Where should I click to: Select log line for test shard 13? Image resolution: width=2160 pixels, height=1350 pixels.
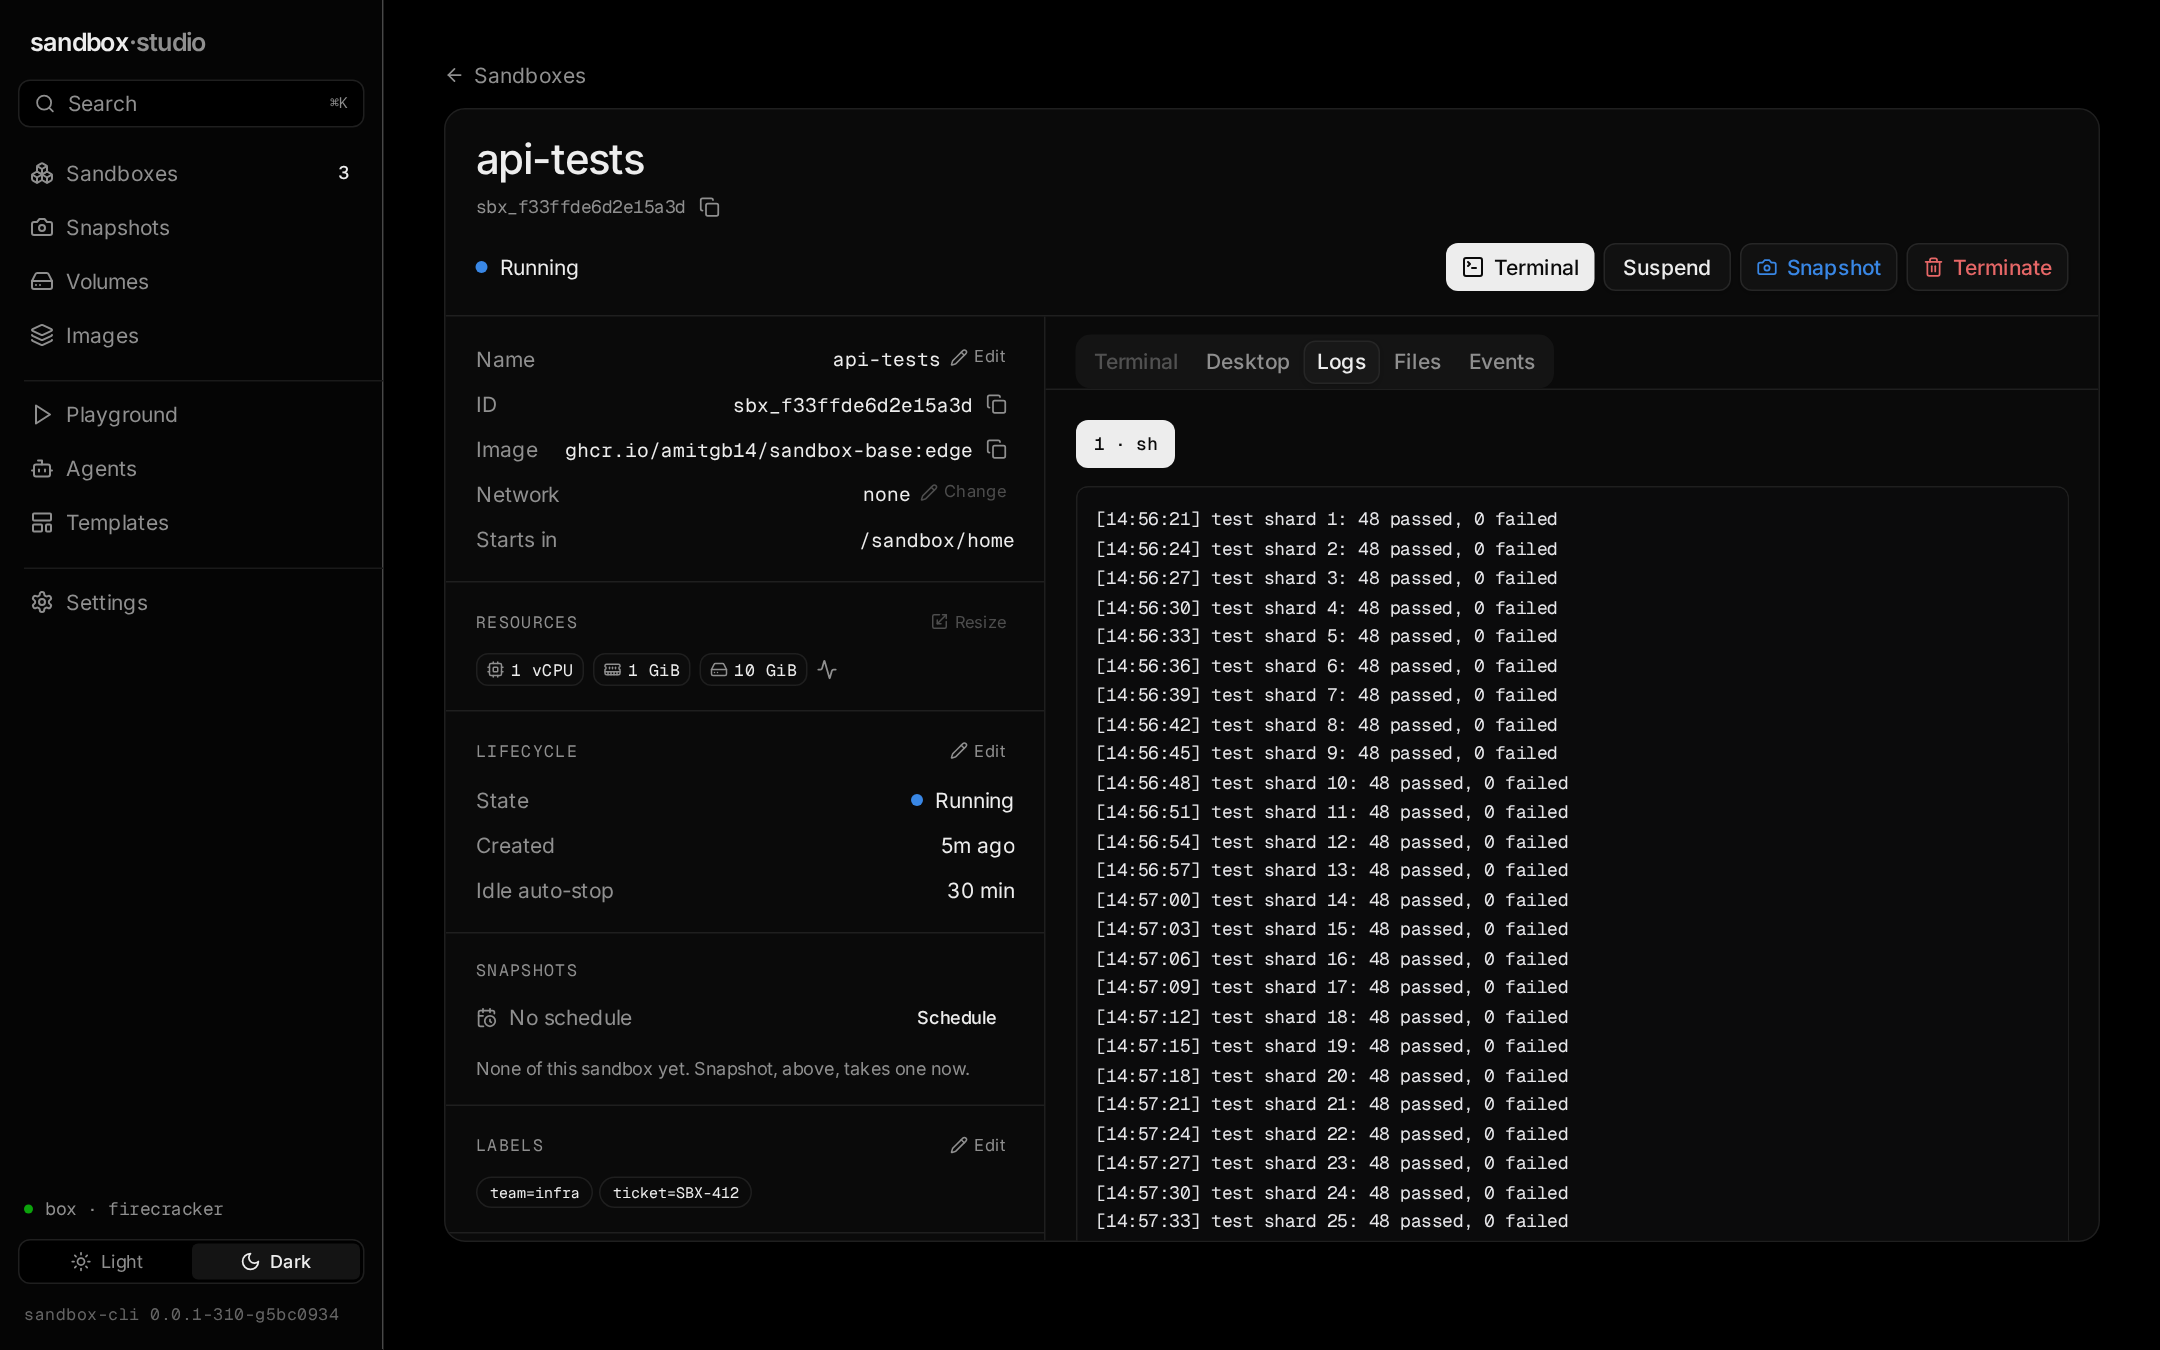point(1331,870)
